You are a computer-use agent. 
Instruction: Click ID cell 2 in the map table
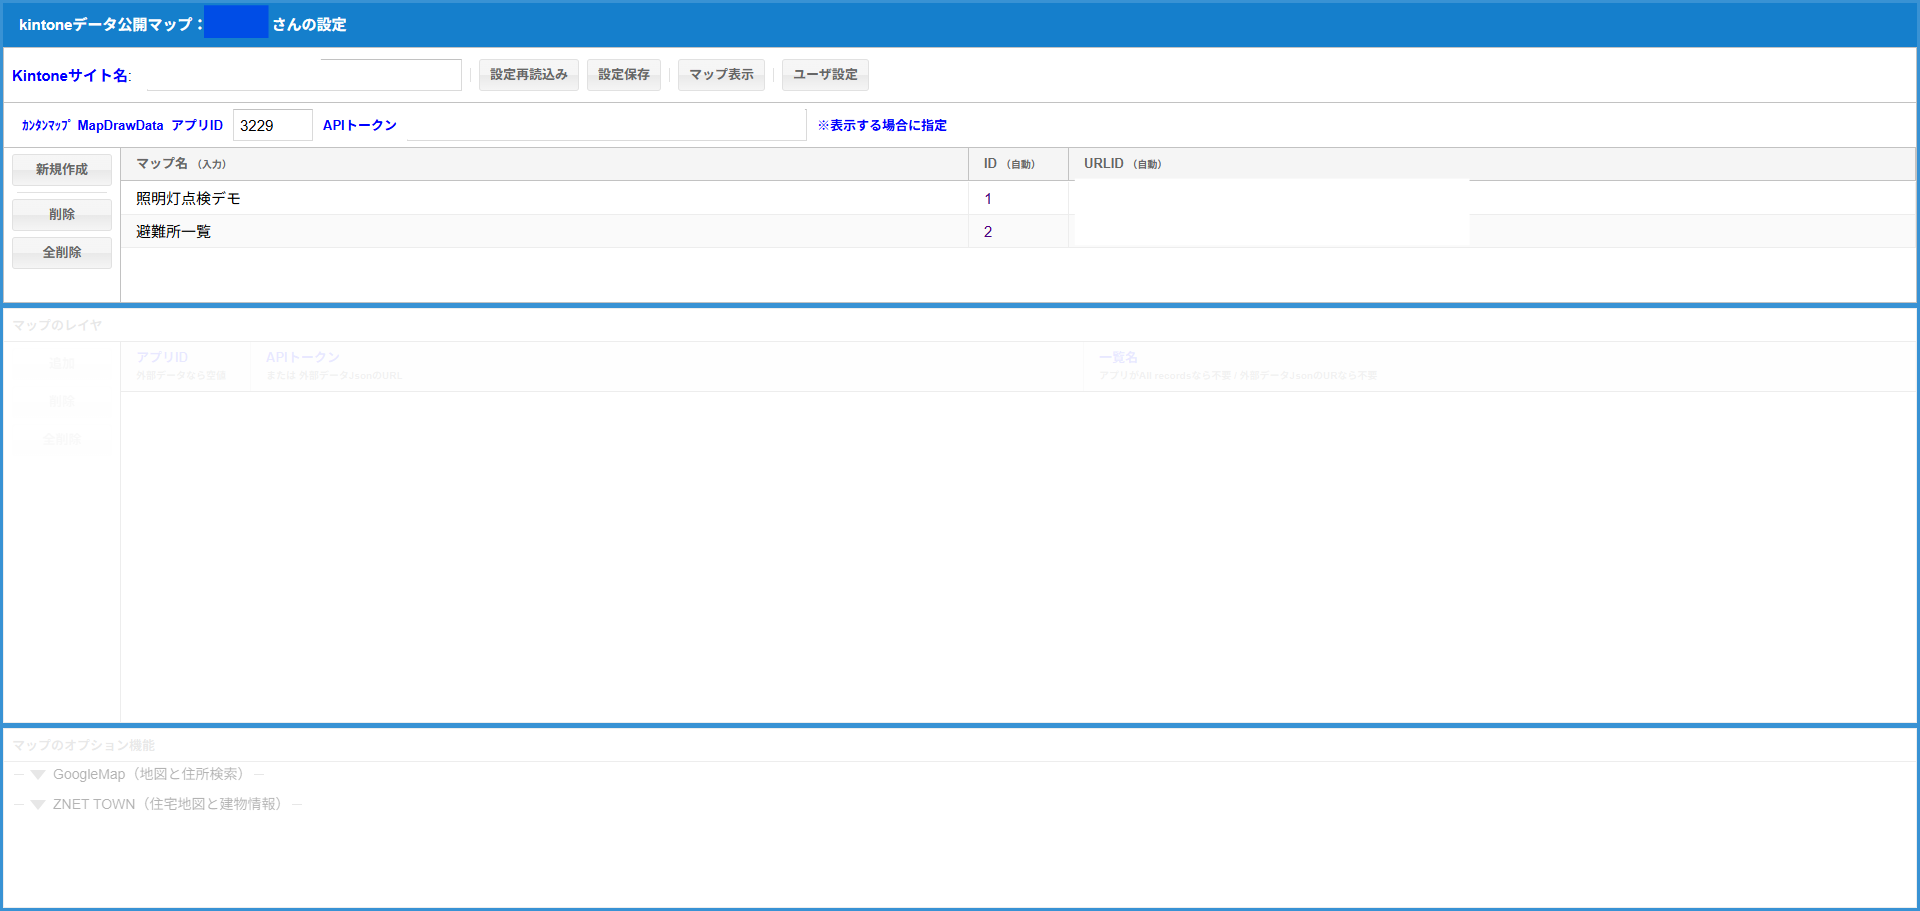[x=988, y=232]
